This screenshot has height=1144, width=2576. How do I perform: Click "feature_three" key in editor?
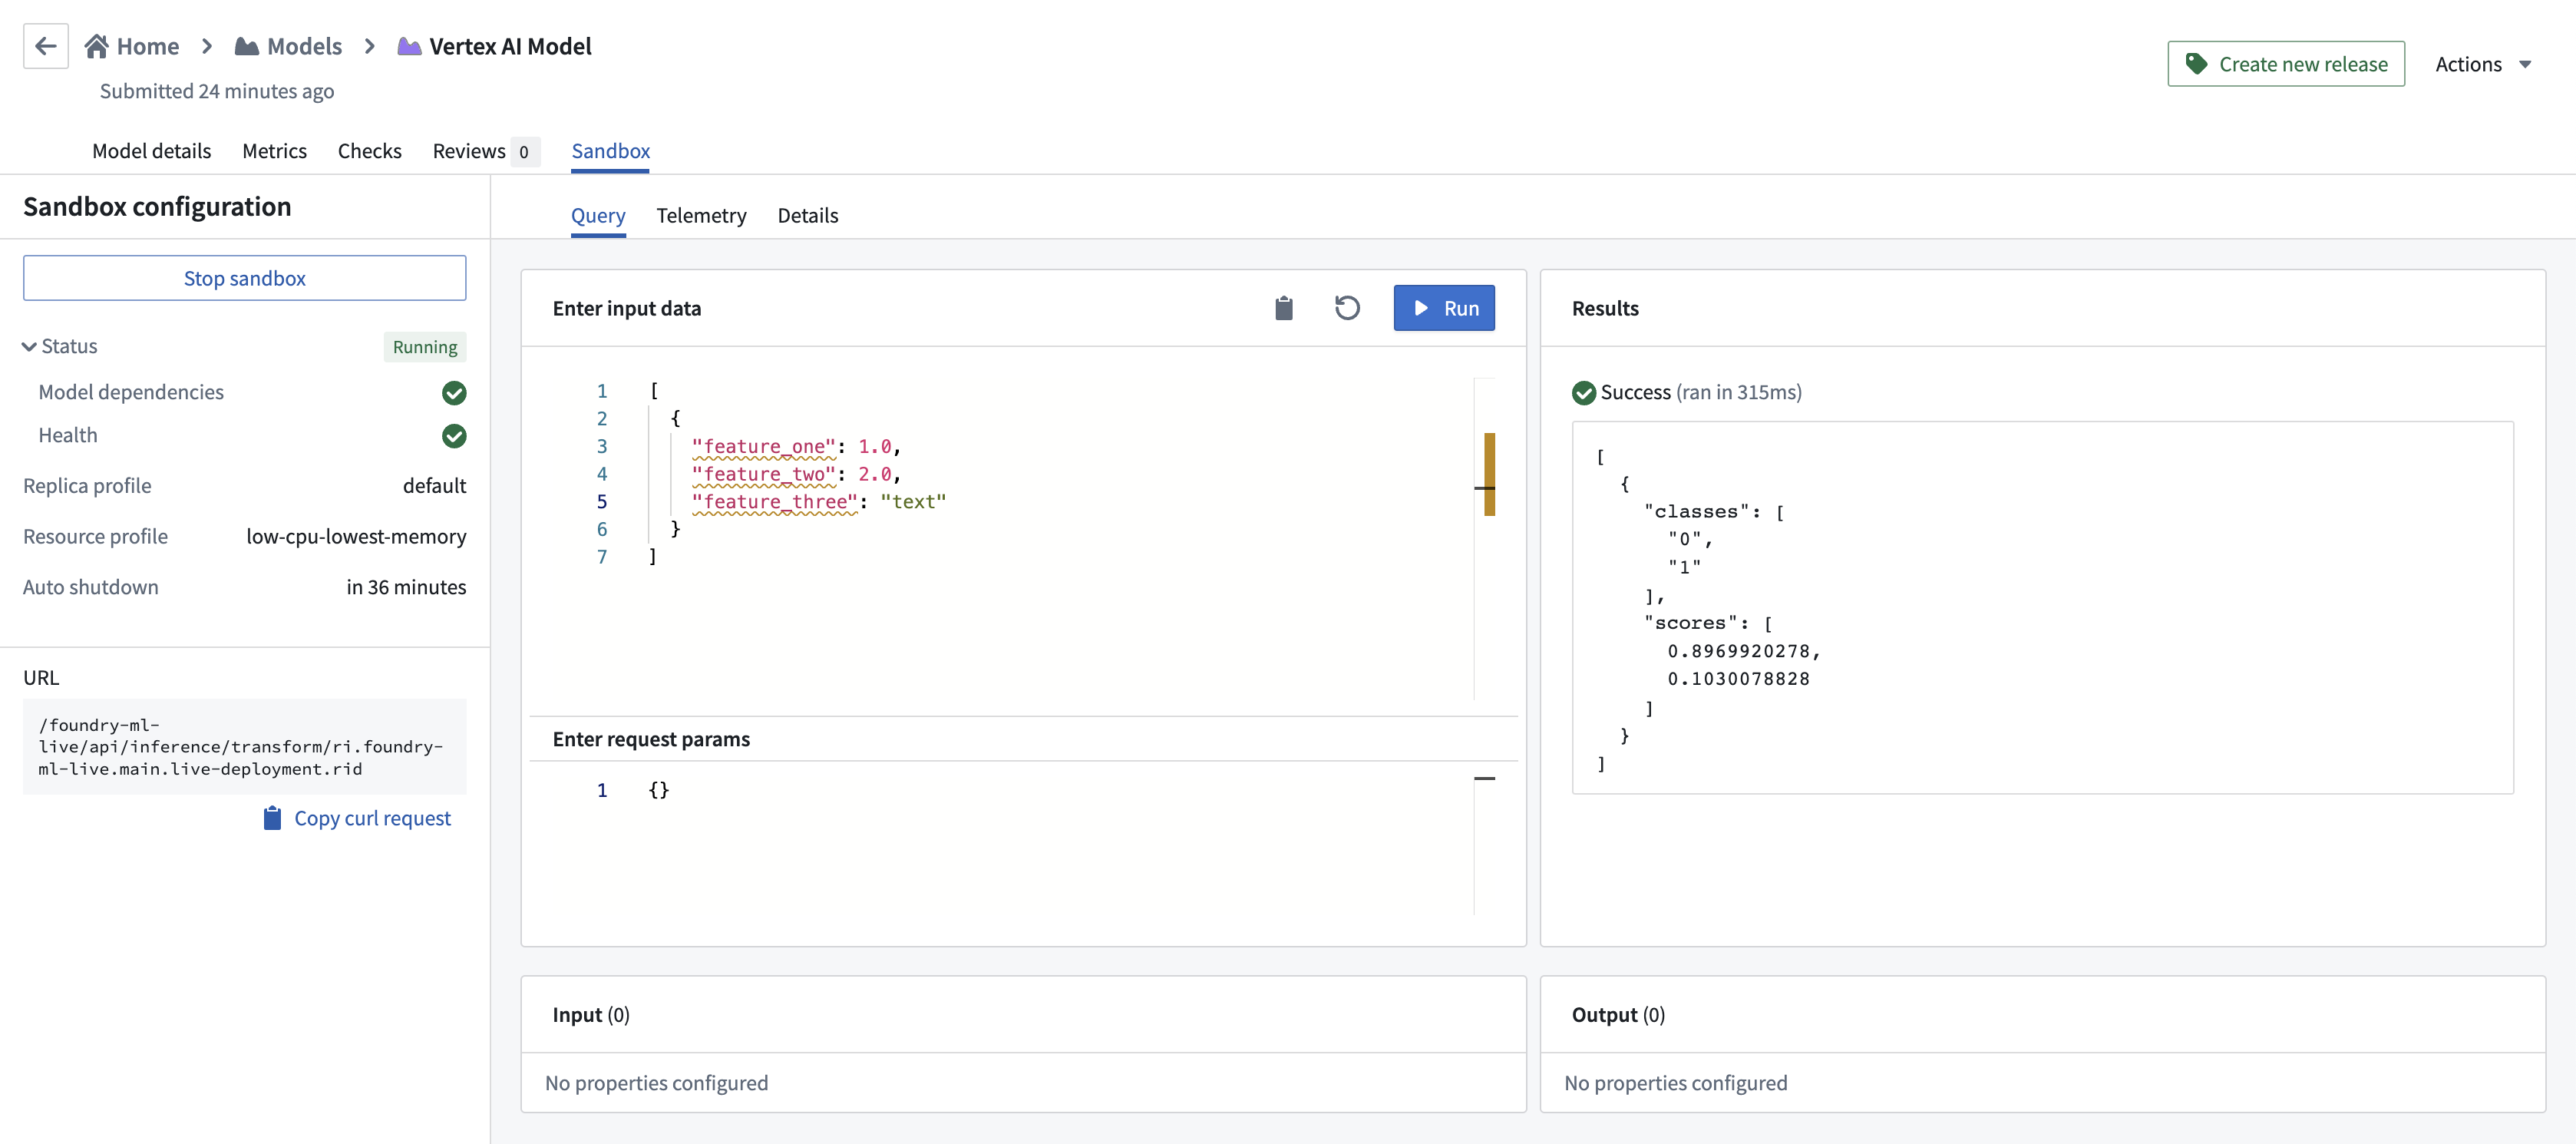(775, 502)
